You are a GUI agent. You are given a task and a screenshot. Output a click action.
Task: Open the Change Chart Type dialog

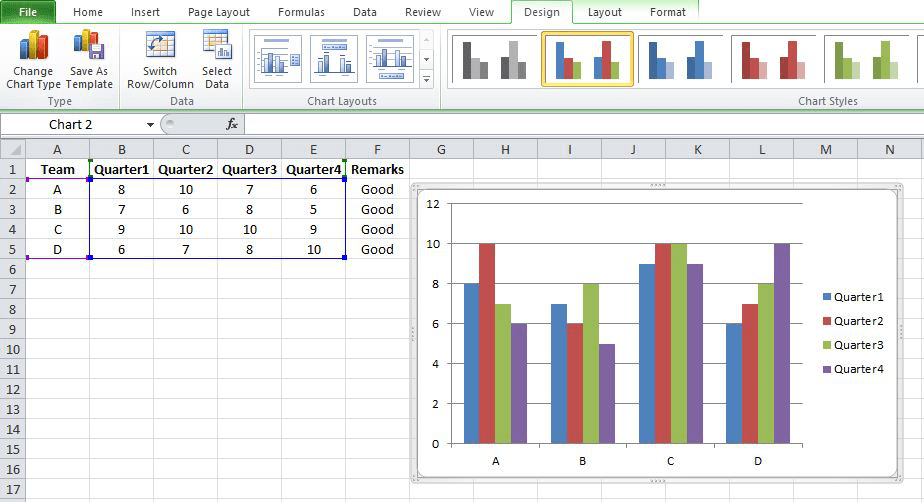pyautogui.click(x=34, y=60)
